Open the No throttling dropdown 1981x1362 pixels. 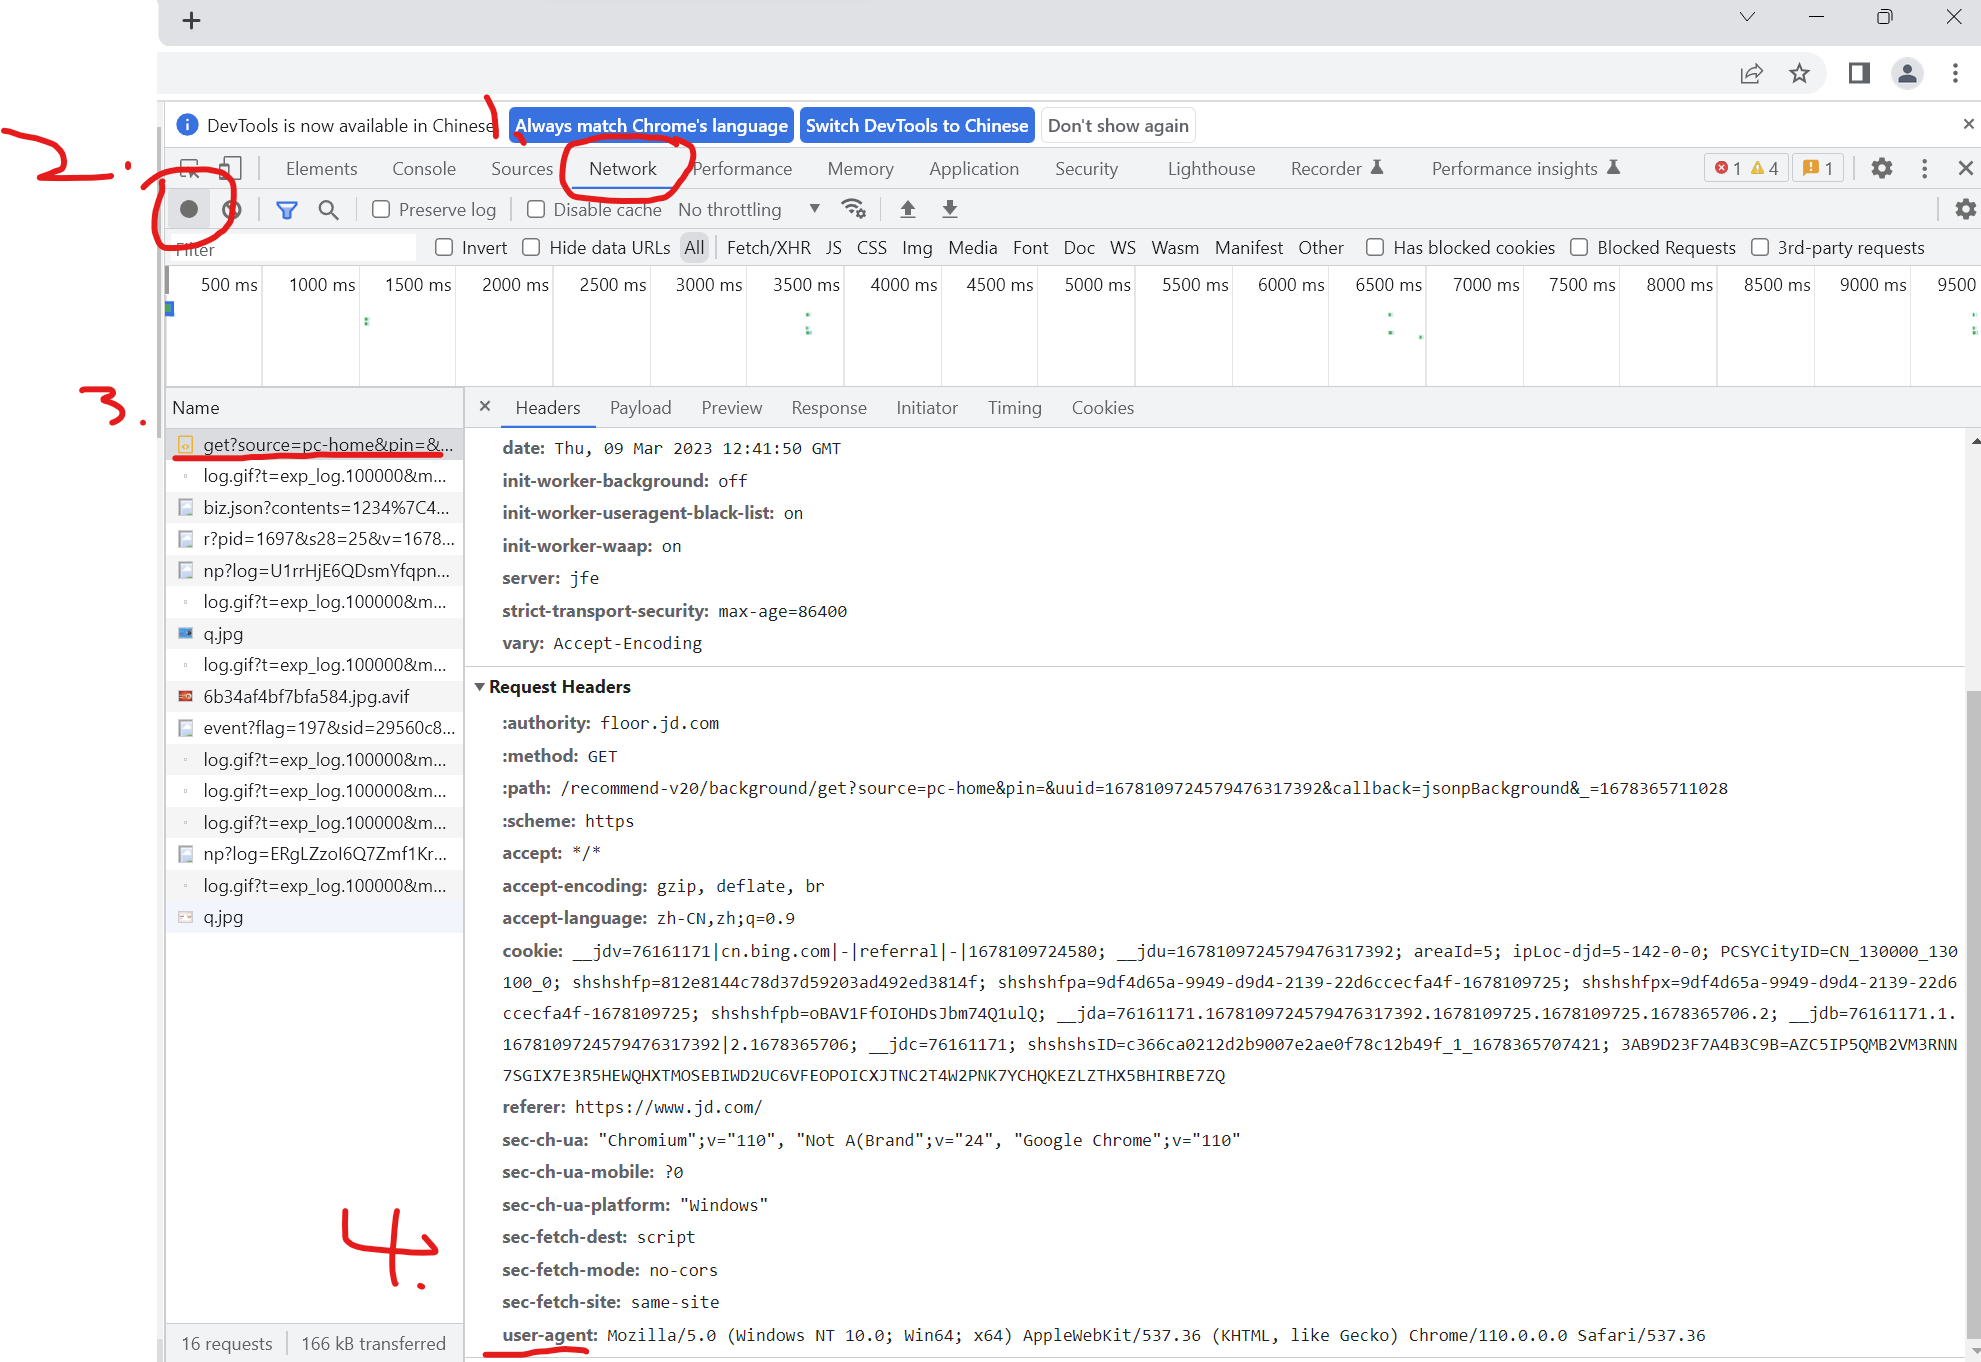coord(749,209)
